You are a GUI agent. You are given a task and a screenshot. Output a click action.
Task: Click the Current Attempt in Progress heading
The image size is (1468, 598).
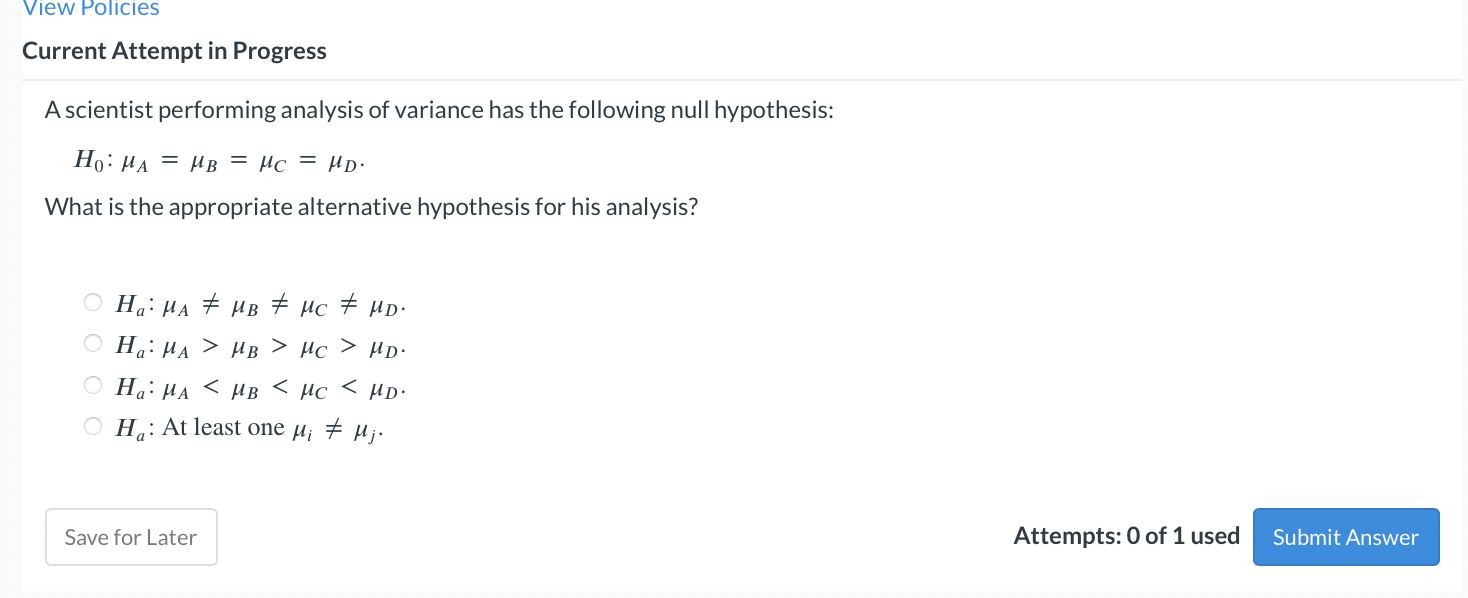174,50
